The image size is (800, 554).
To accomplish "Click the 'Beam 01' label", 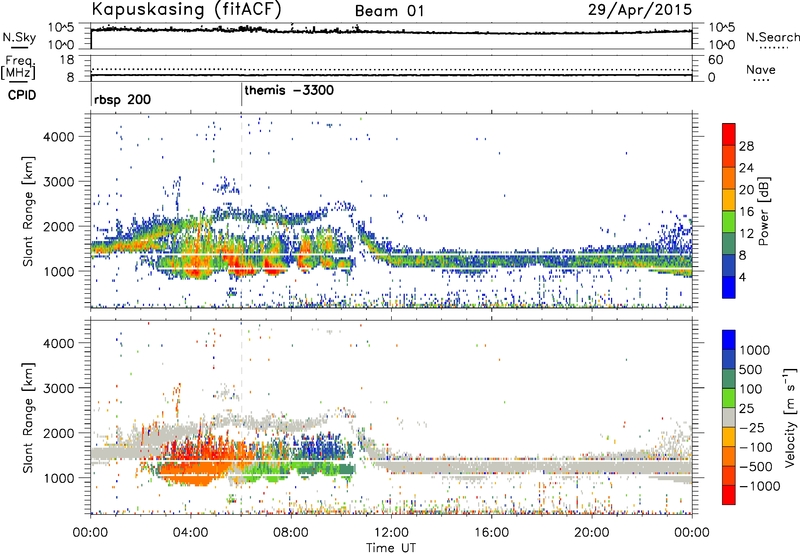I will tap(389, 11).
